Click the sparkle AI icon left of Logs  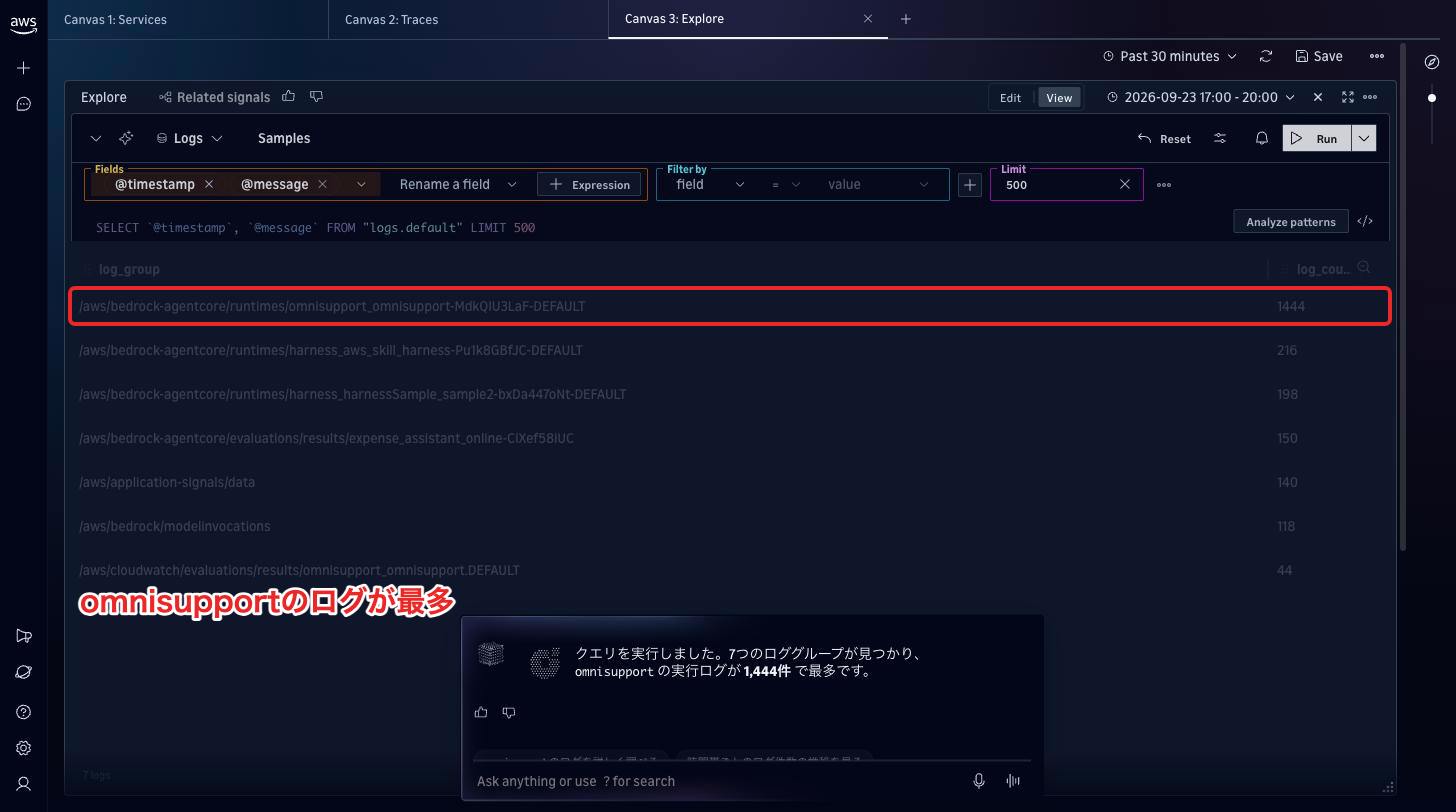[126, 138]
